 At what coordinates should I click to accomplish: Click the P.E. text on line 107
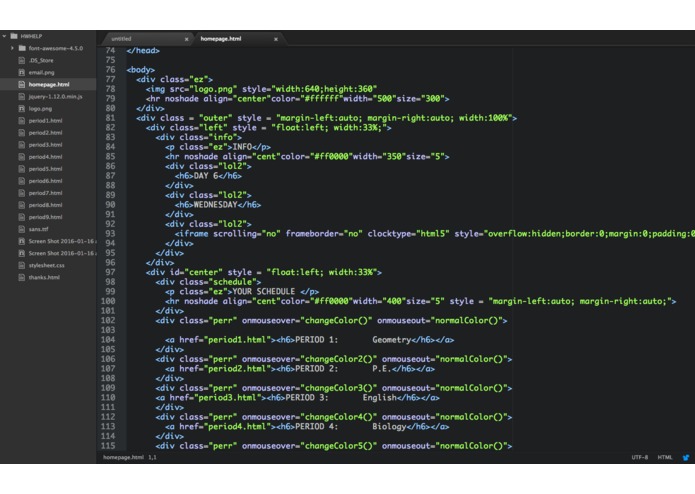[x=382, y=369]
